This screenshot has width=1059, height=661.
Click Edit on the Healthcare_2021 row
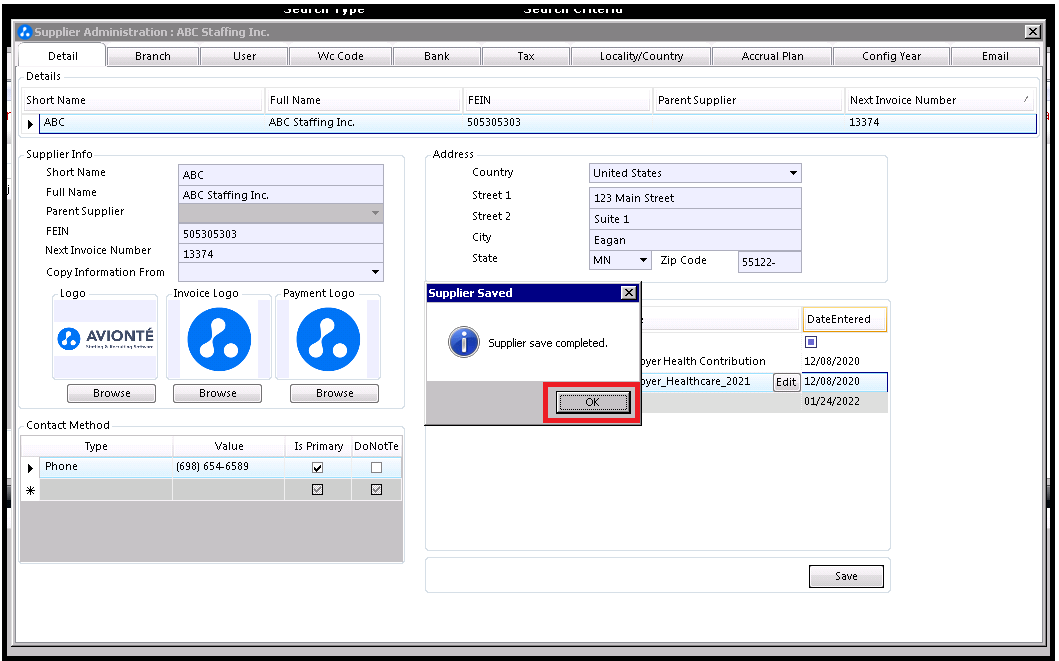(x=786, y=382)
